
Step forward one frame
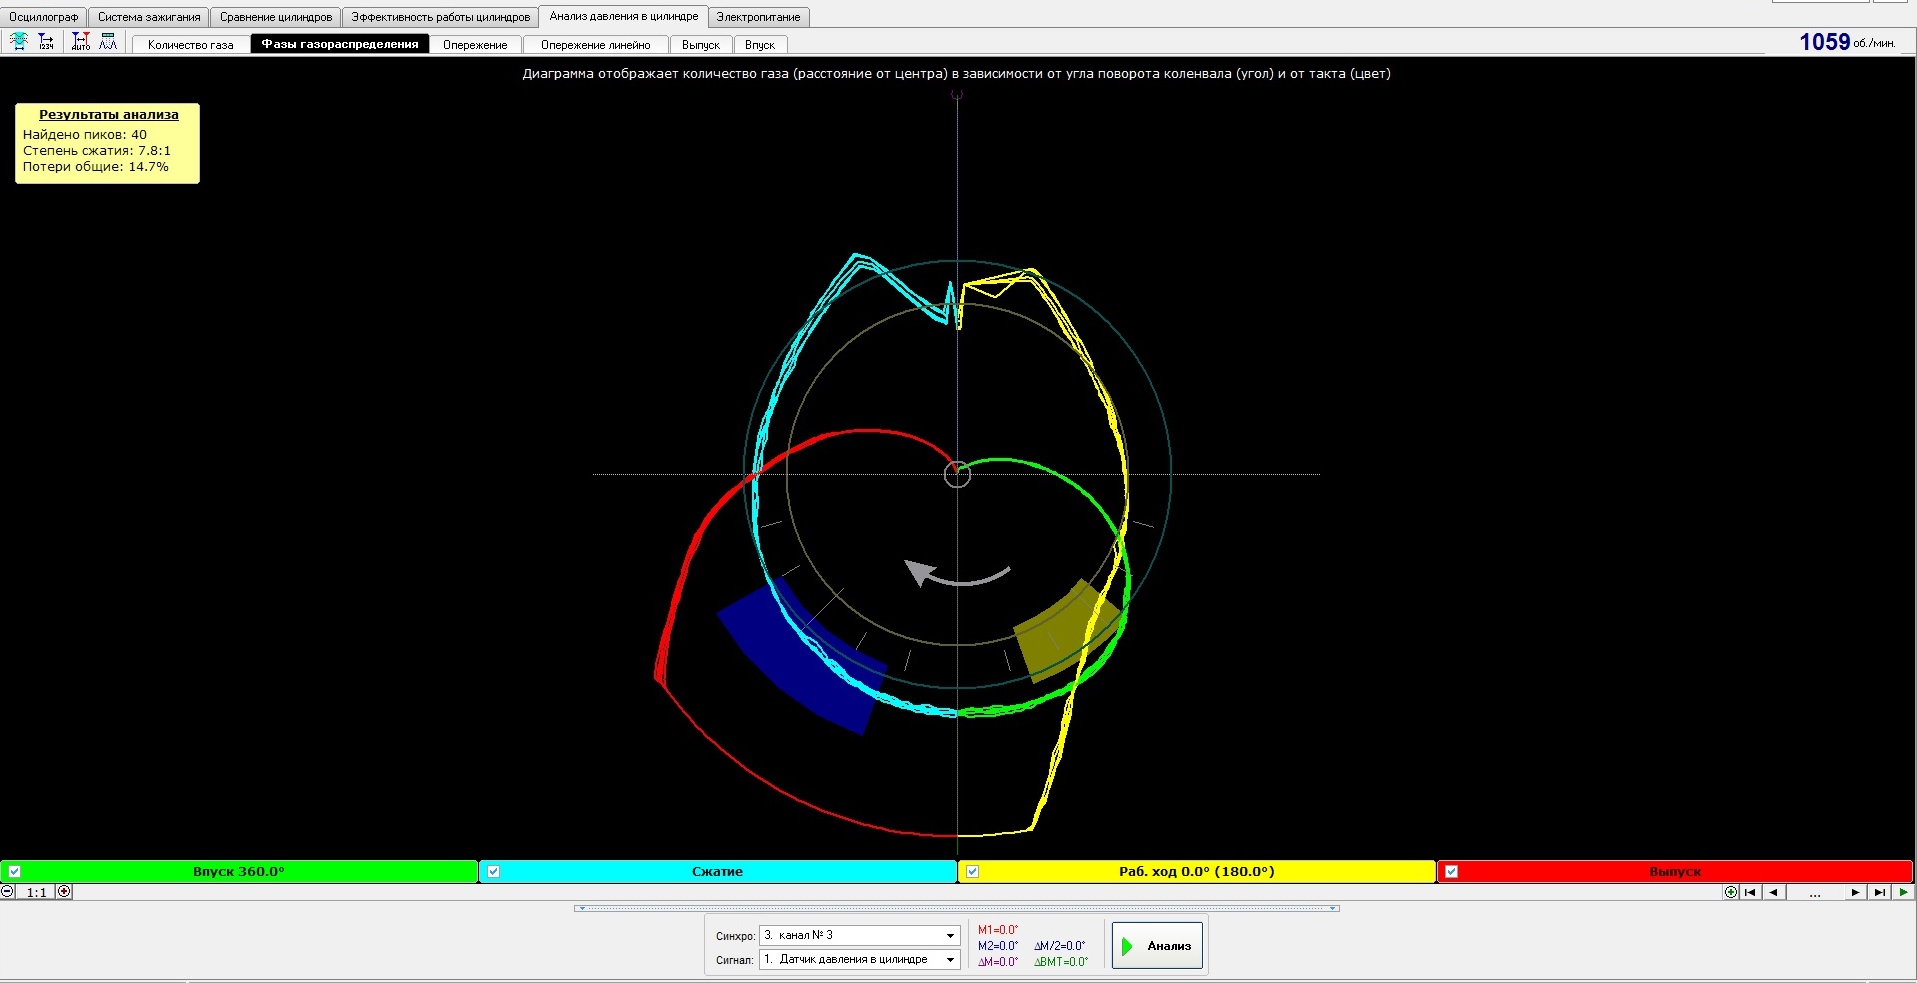coord(1855,892)
